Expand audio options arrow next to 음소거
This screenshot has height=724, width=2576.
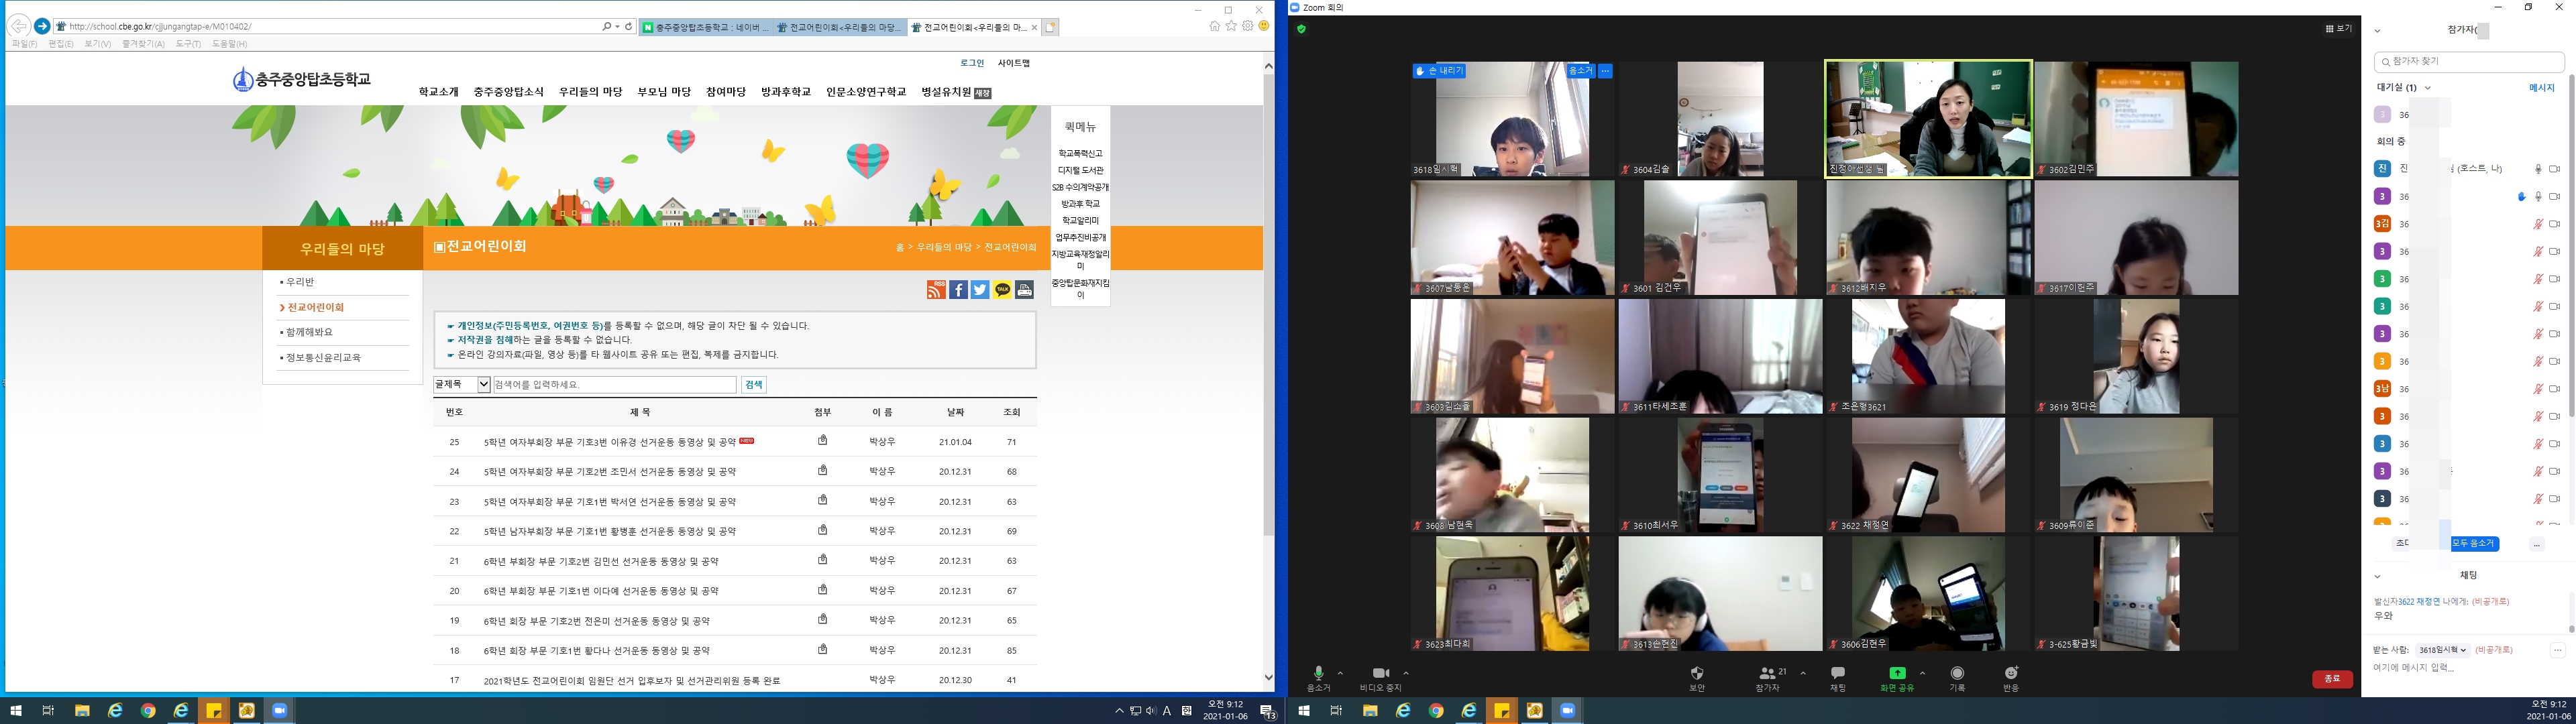click(1340, 673)
